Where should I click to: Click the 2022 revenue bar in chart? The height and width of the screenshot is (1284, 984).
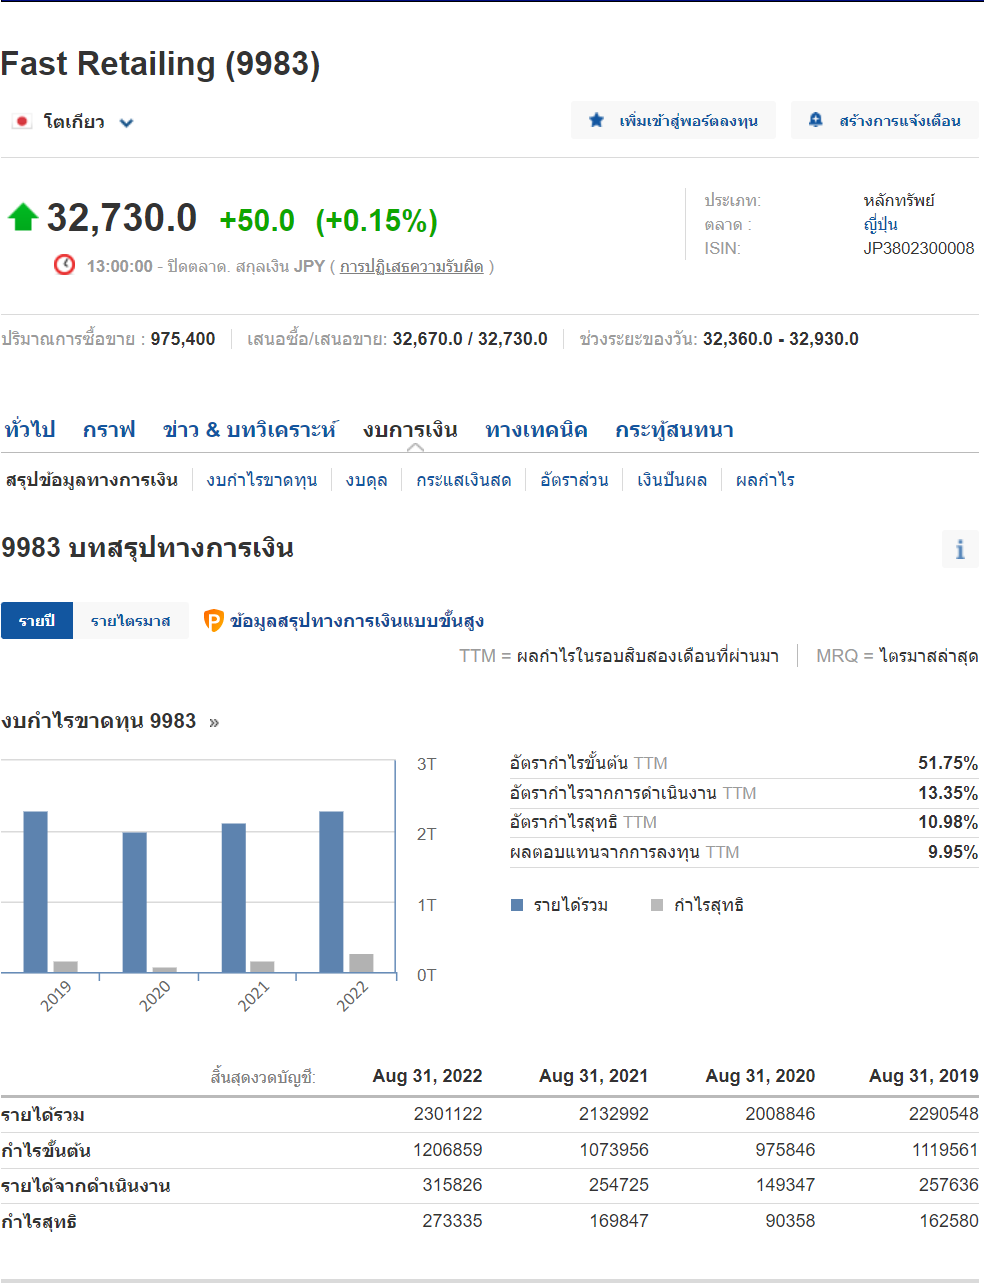click(331, 890)
